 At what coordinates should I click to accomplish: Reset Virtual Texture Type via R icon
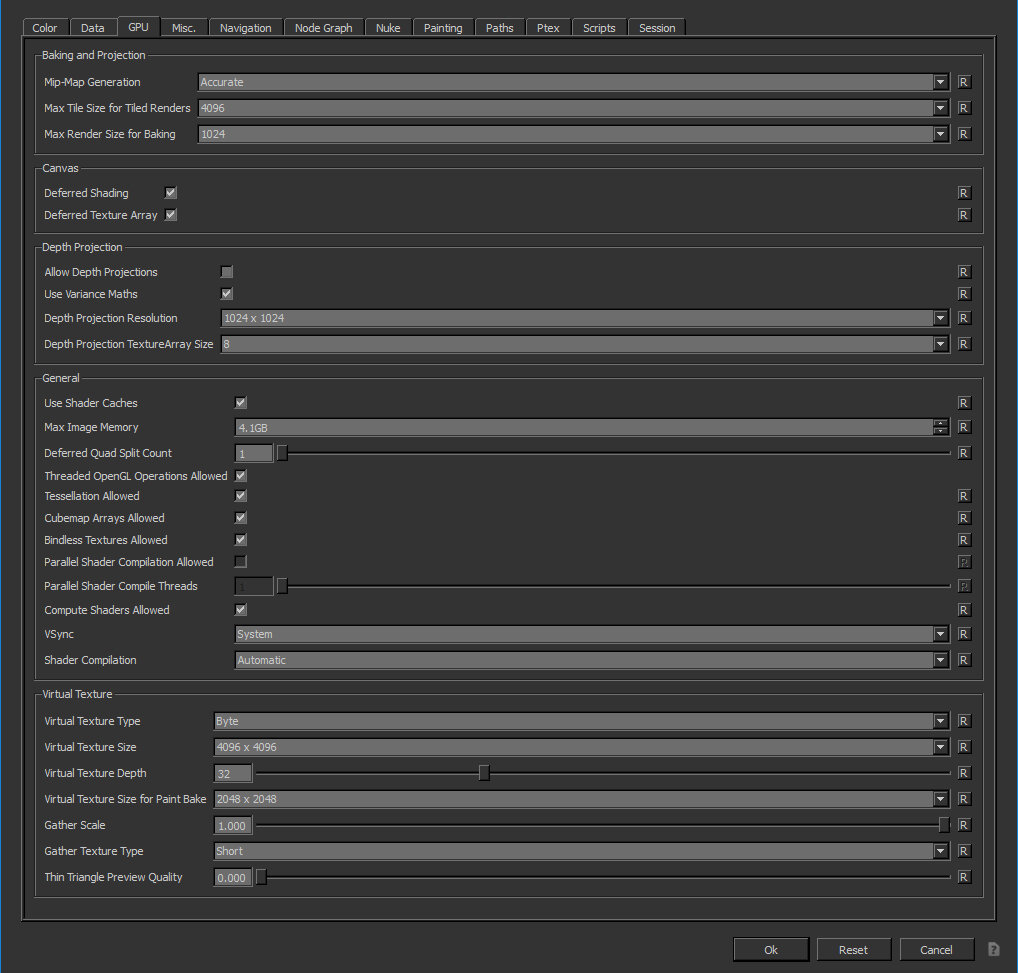(964, 721)
